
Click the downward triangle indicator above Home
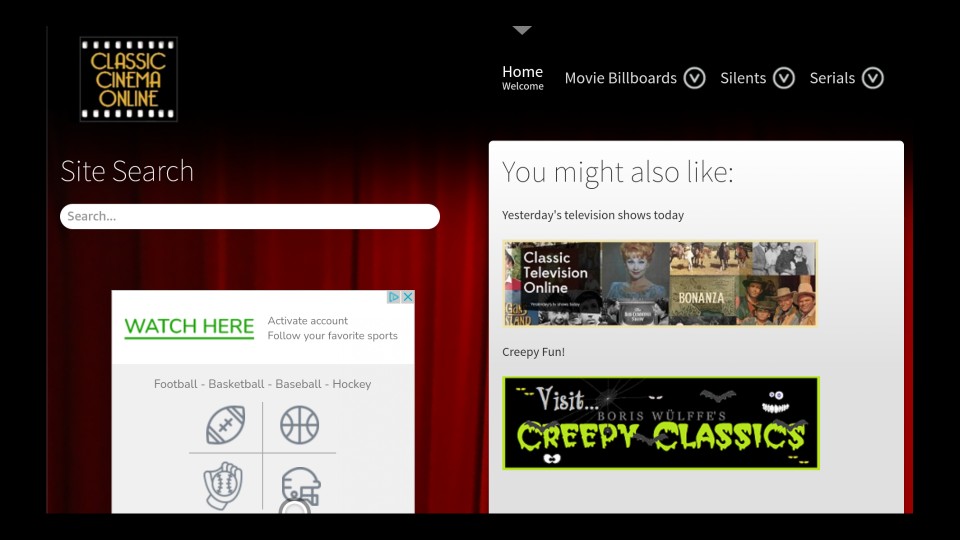tap(522, 31)
